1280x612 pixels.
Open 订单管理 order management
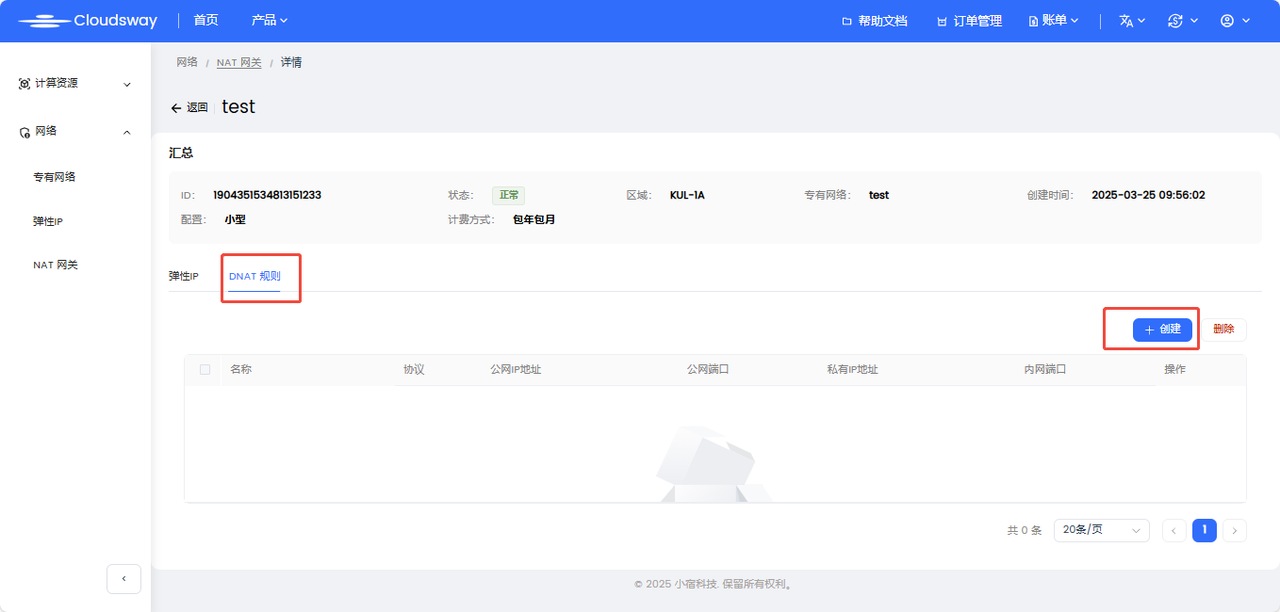[968, 20]
